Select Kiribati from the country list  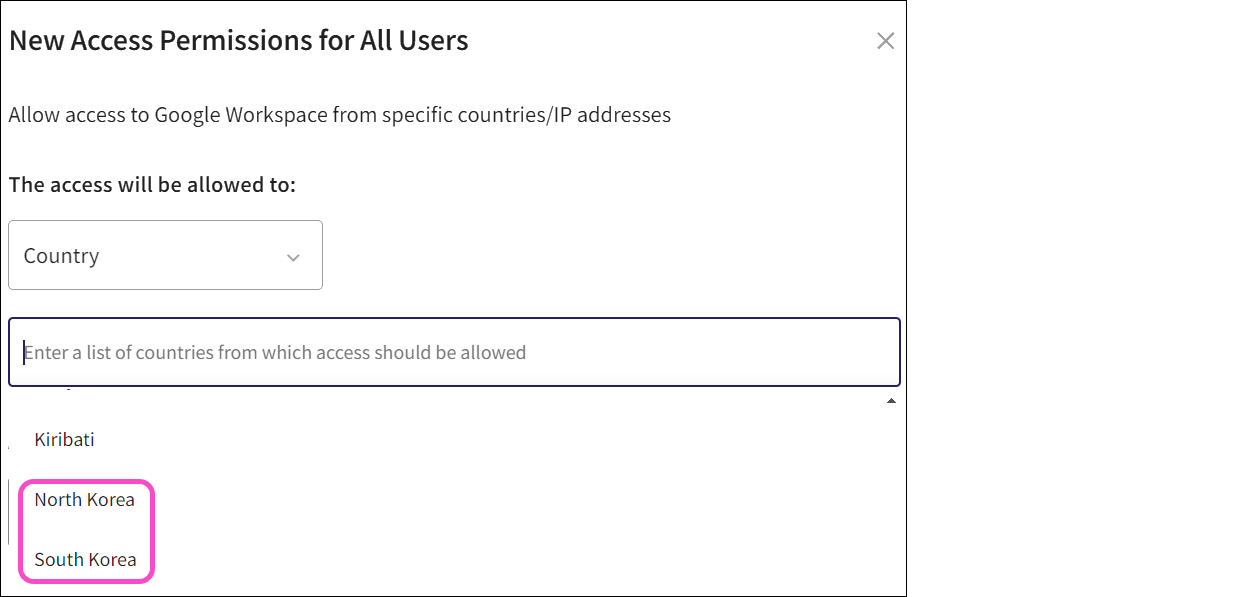65,439
